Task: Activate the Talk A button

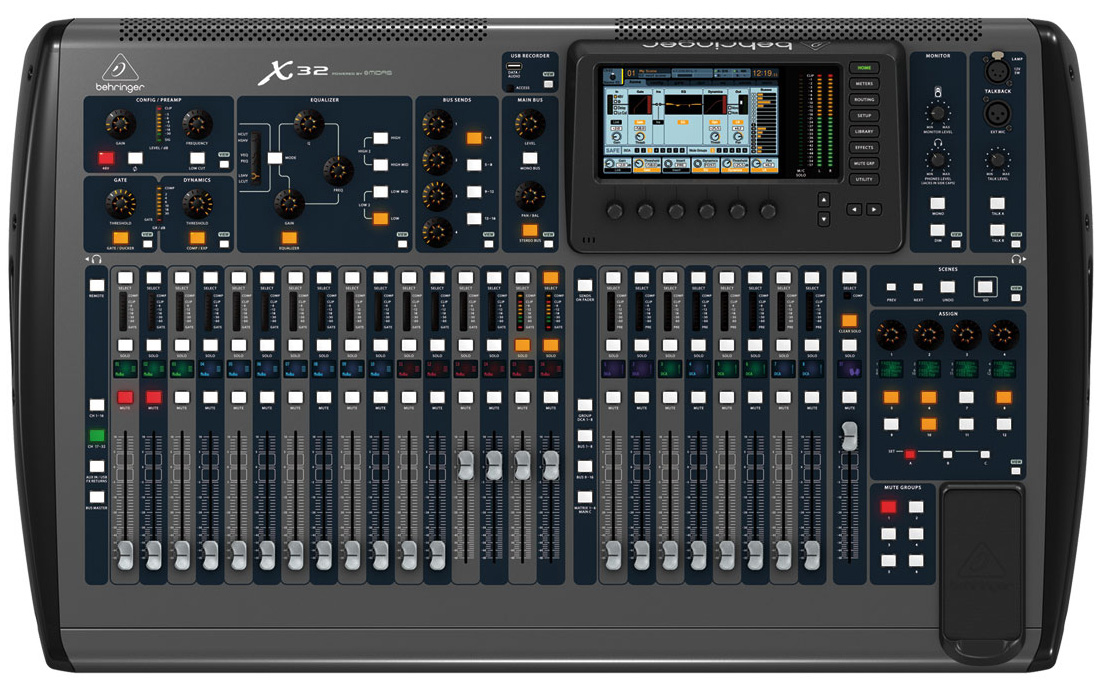Action: 997,203
